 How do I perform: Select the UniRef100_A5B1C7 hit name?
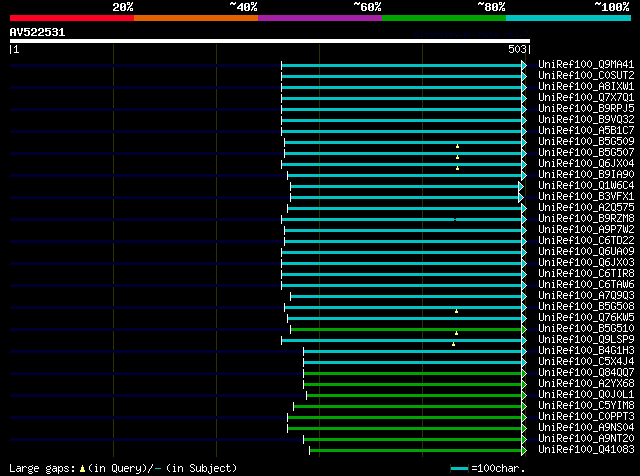tap(586, 131)
